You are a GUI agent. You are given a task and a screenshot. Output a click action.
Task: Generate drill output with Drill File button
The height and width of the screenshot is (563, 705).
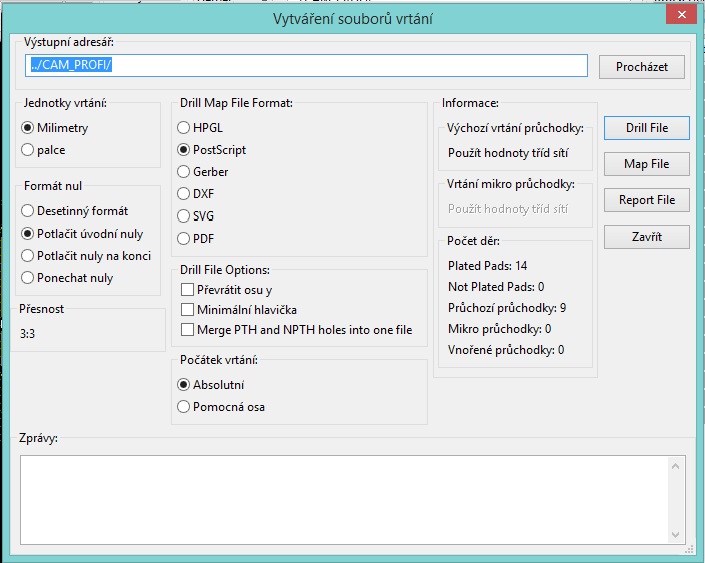tap(646, 128)
